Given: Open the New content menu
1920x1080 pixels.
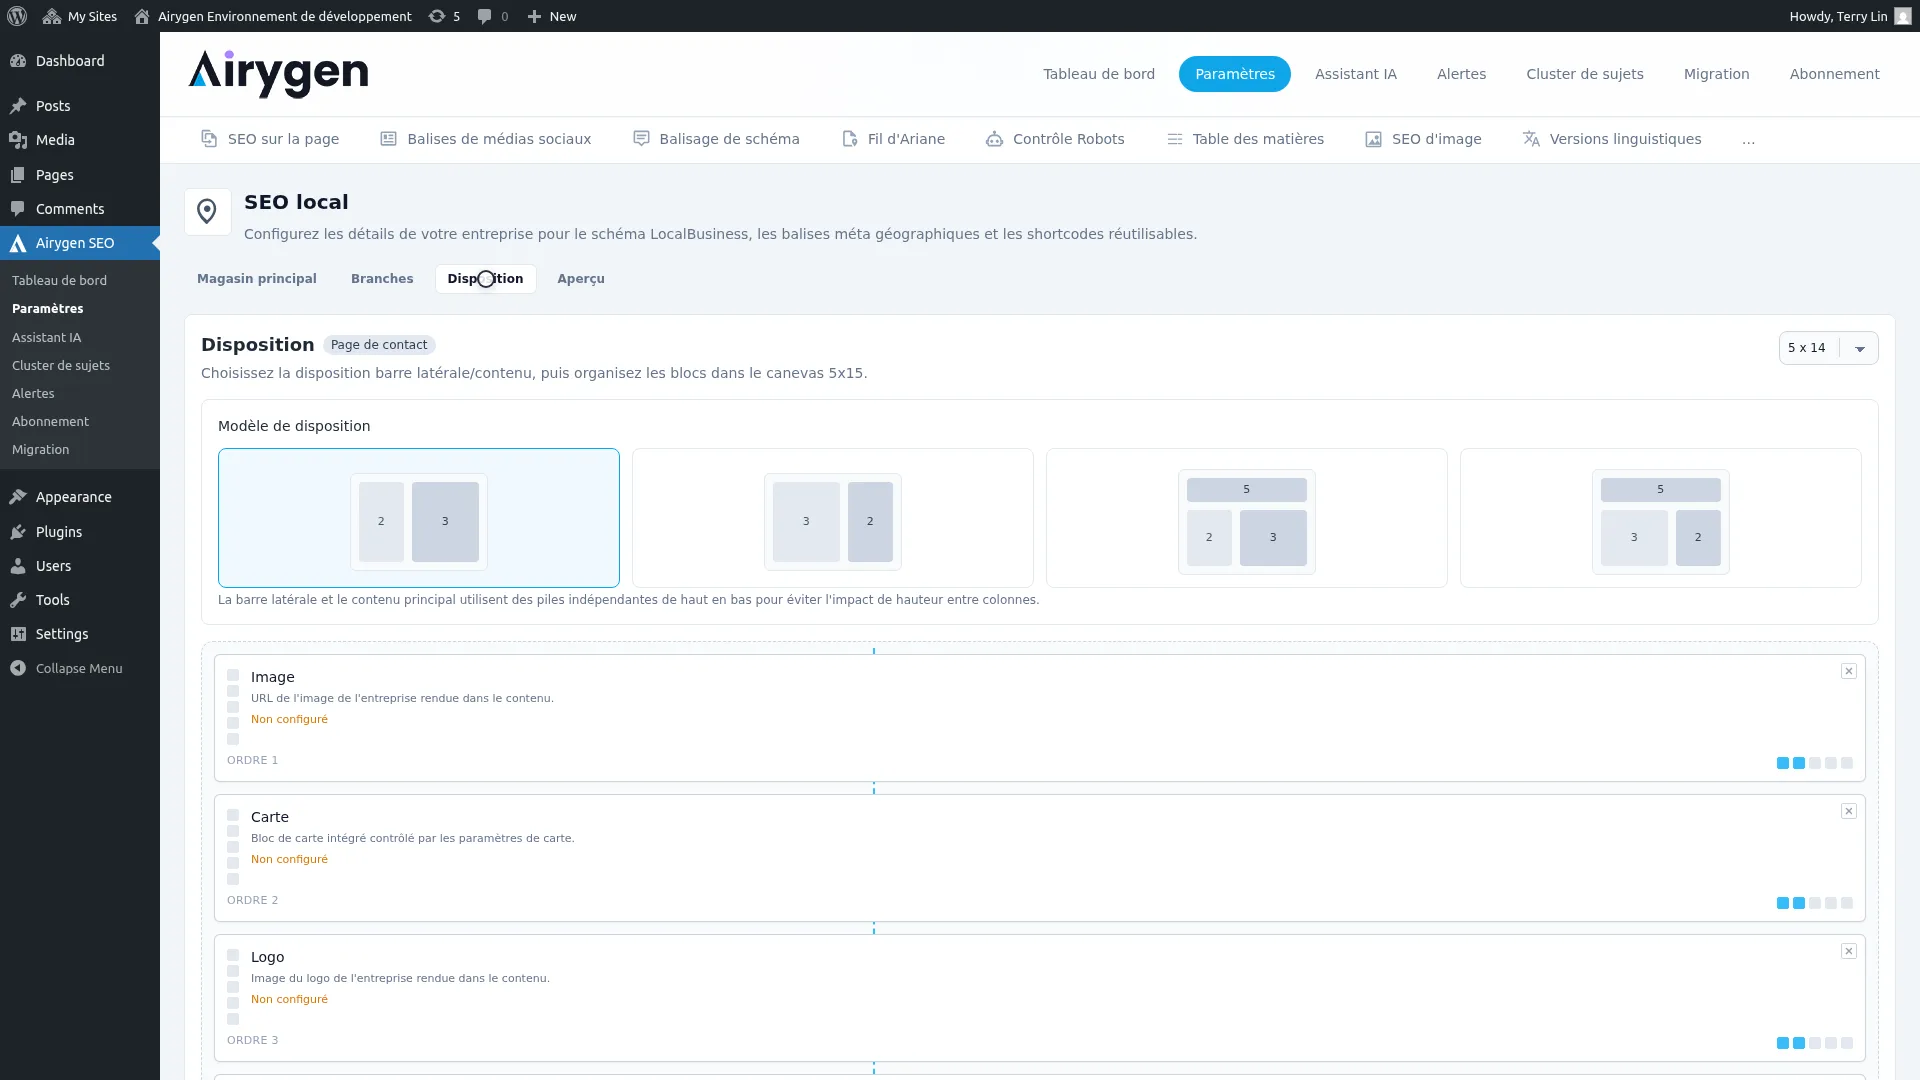Looking at the screenshot, I should (551, 16).
